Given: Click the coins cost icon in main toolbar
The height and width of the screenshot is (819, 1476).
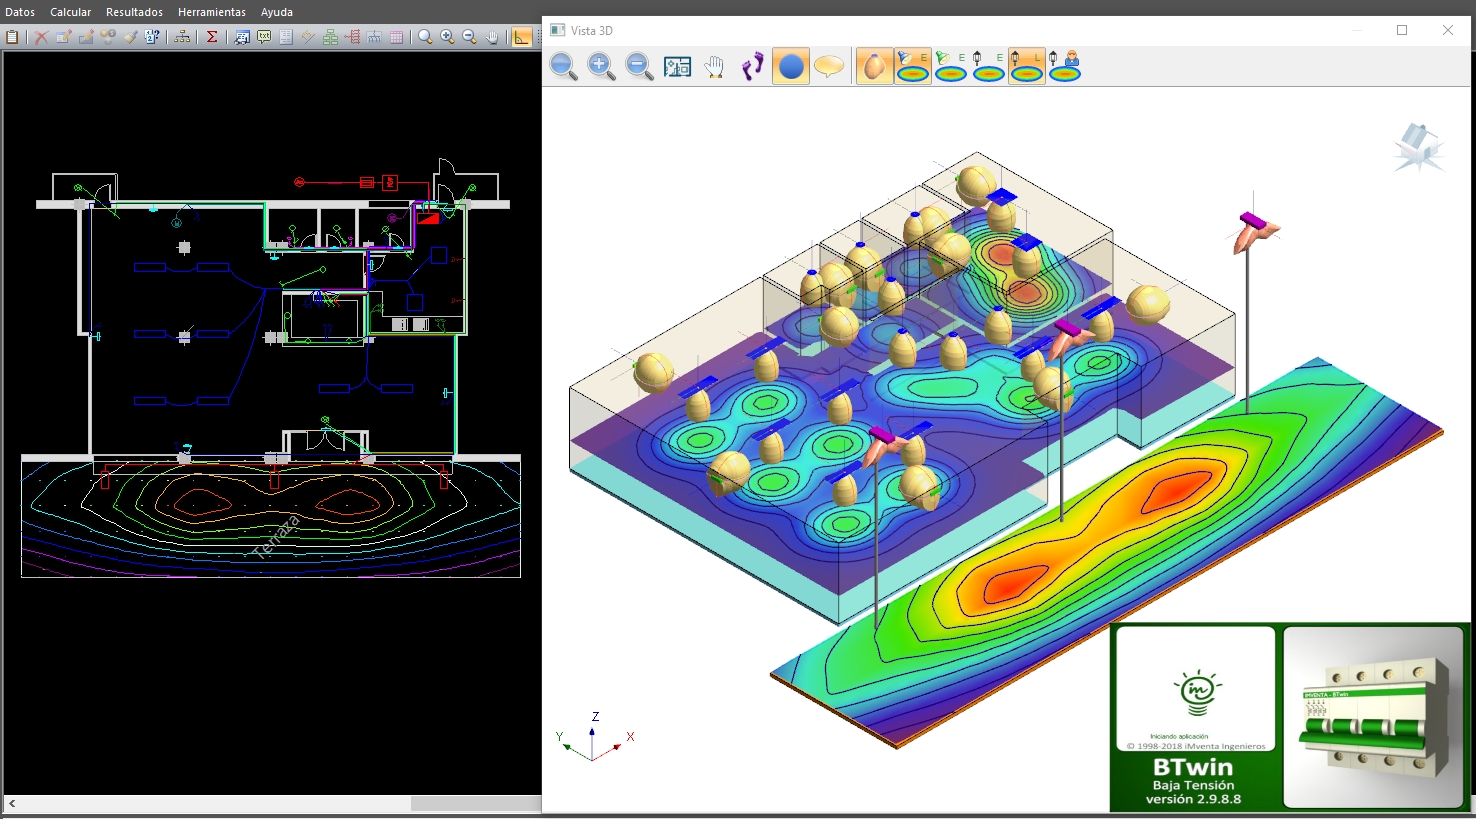Looking at the screenshot, I should coord(108,37).
